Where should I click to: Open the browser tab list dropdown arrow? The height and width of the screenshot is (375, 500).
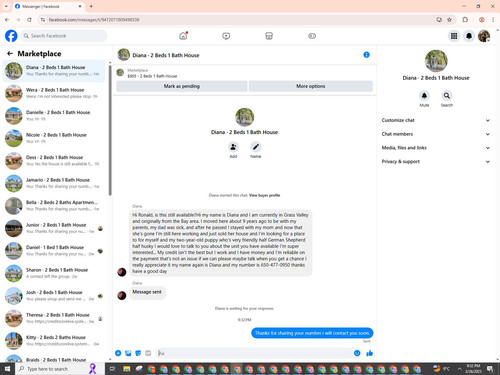[x=6, y=6]
